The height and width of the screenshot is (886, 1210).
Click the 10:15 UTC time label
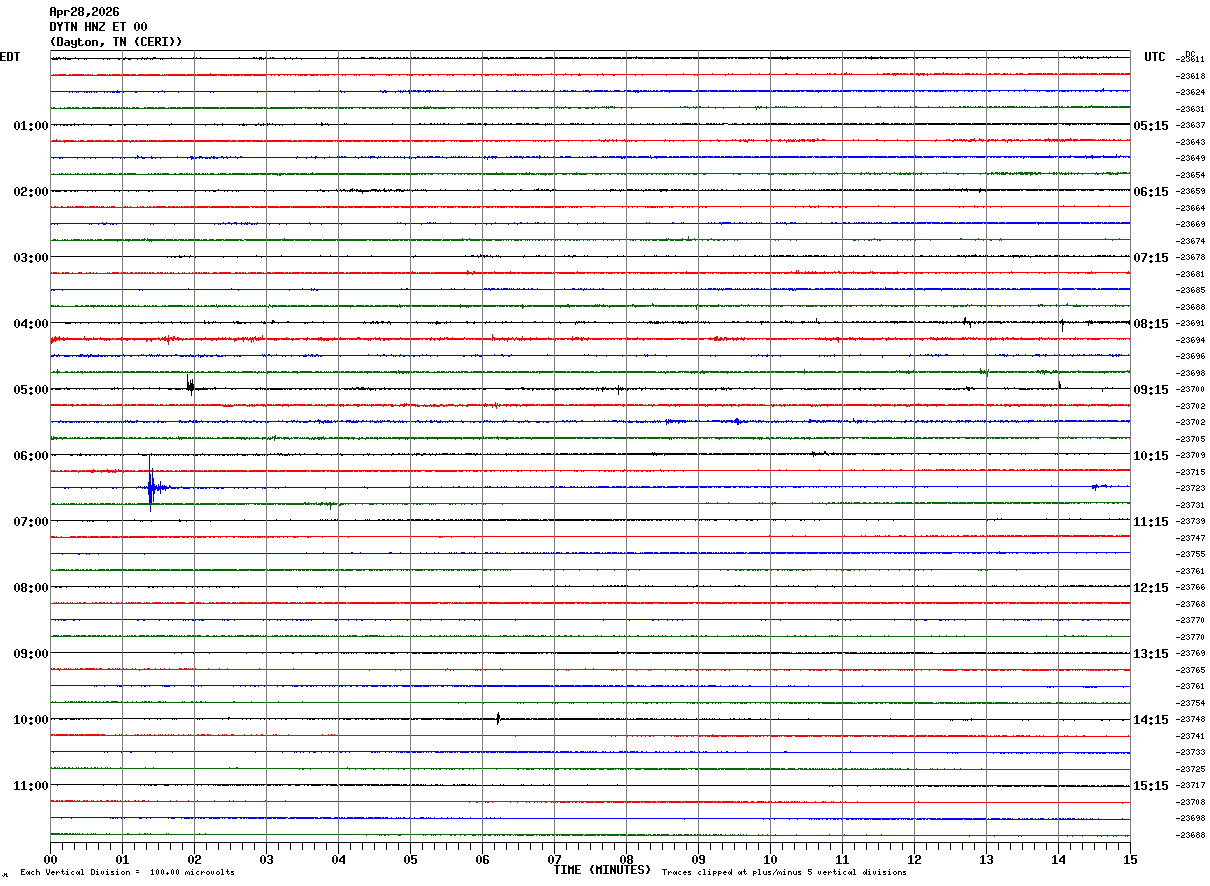click(x=1151, y=456)
